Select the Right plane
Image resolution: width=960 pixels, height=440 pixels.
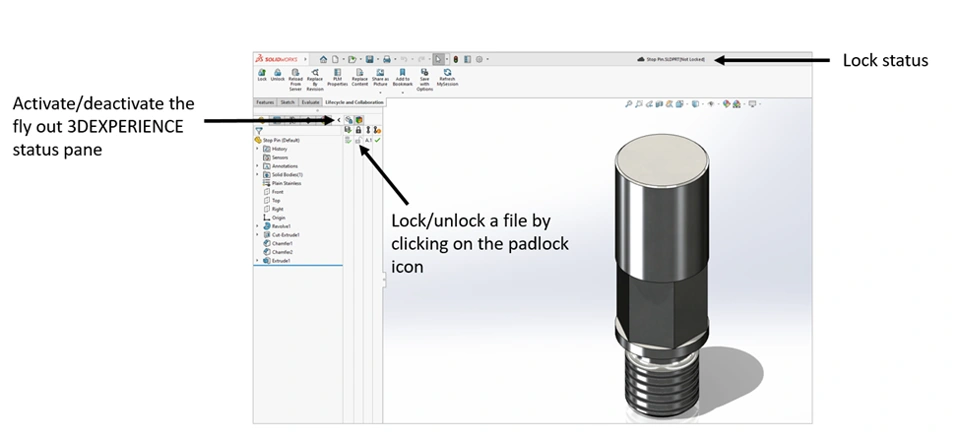coord(273,209)
